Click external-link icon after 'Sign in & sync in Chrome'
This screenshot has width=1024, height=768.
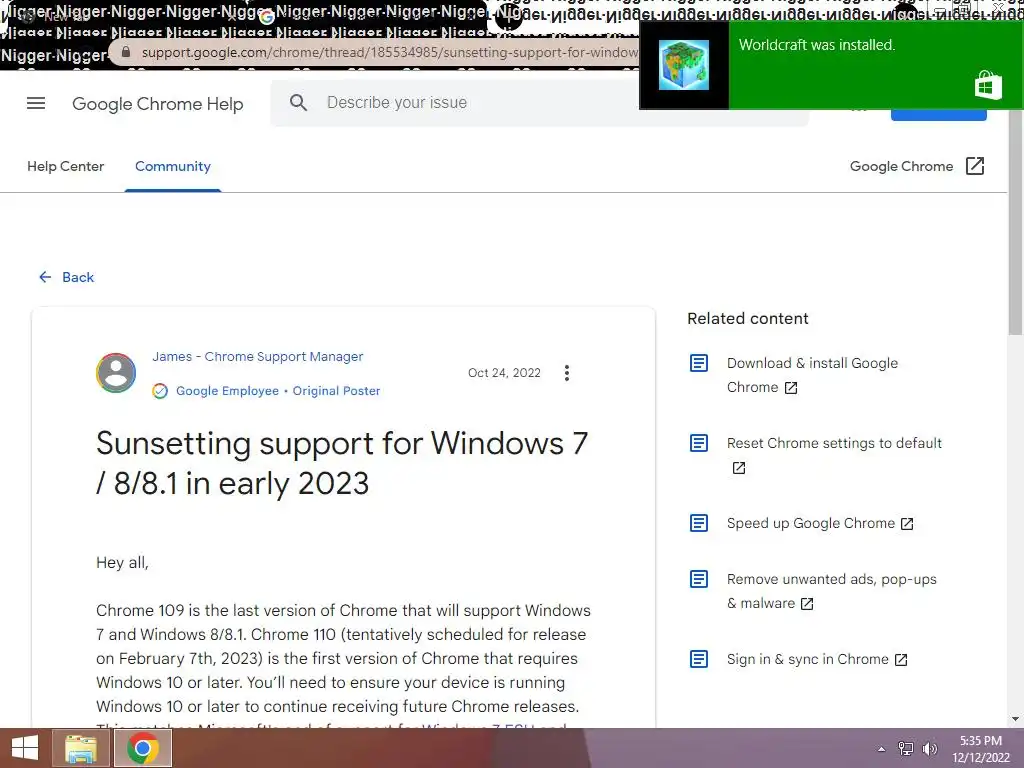click(901, 660)
